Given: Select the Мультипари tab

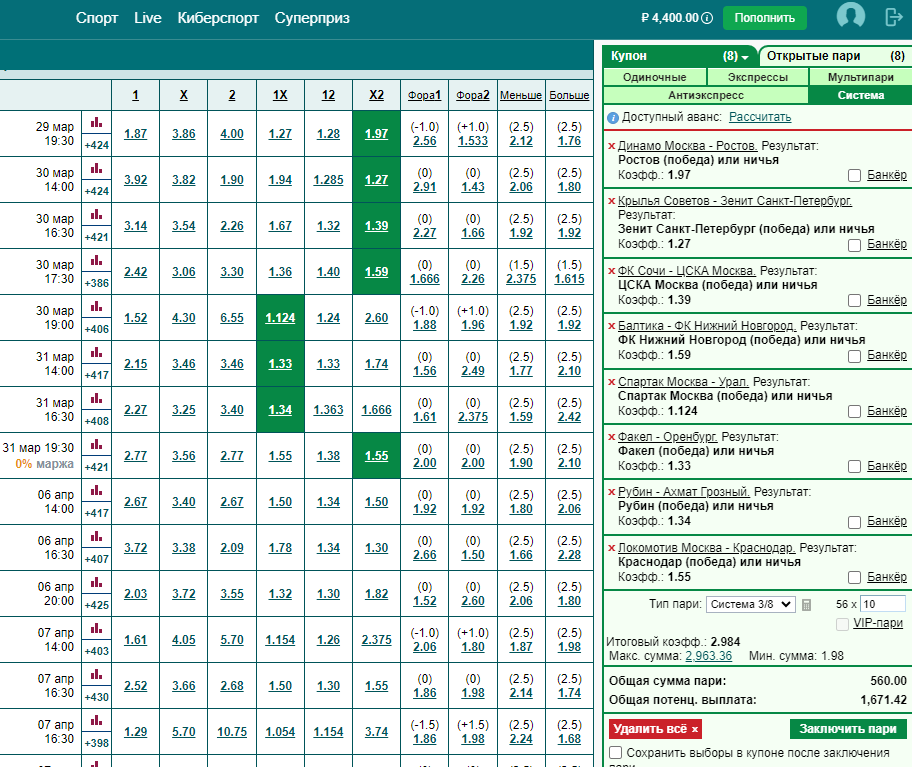Looking at the screenshot, I should pos(861,77).
